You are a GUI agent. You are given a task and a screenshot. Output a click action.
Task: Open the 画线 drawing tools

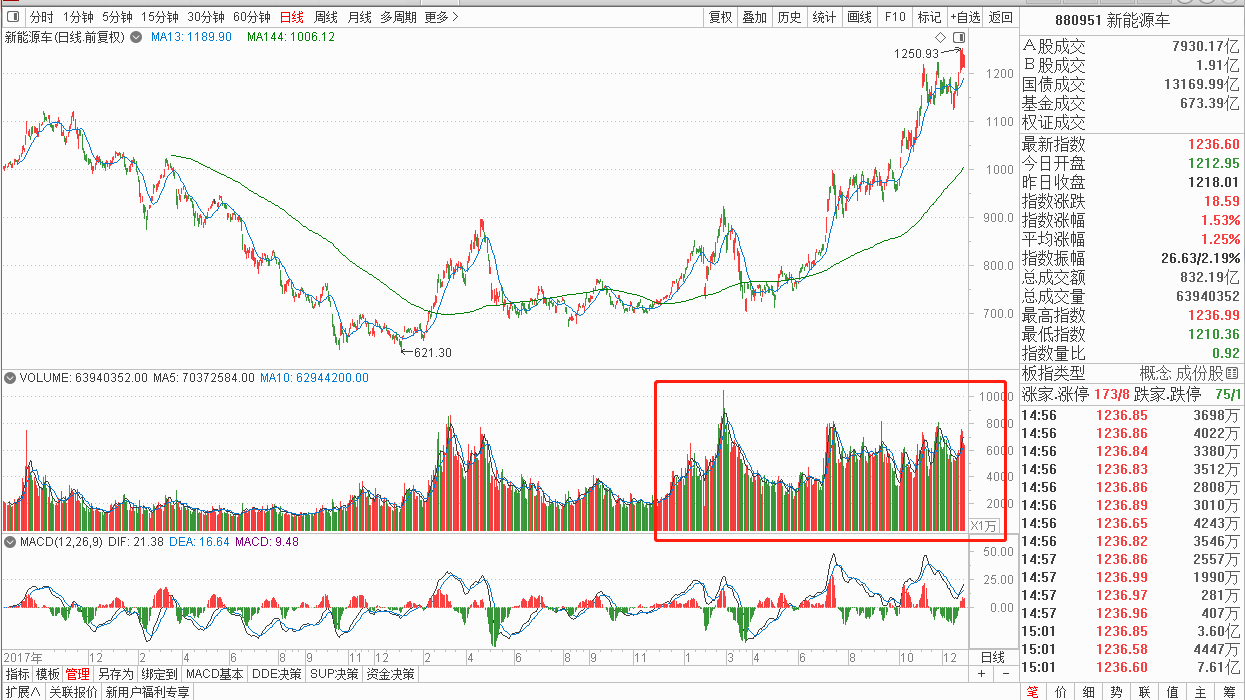click(859, 17)
